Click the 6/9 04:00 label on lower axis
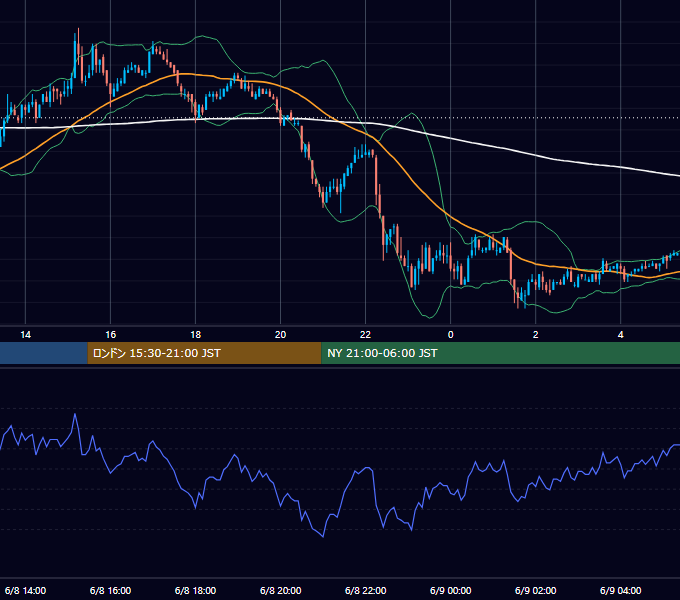The height and width of the screenshot is (600, 680). point(621,590)
